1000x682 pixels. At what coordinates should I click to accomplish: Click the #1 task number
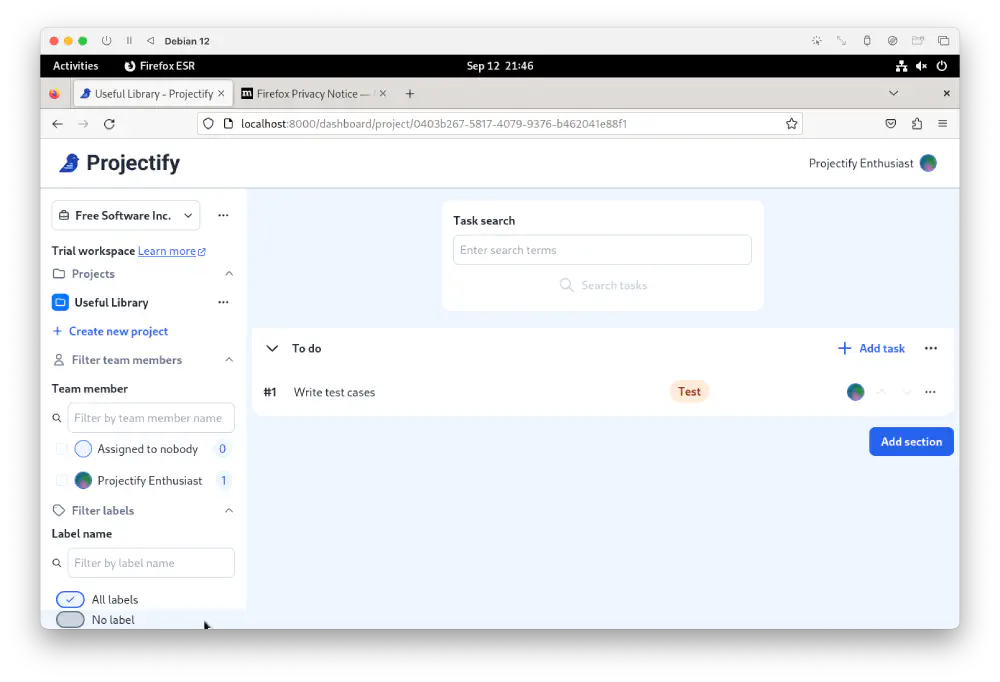[270, 392]
